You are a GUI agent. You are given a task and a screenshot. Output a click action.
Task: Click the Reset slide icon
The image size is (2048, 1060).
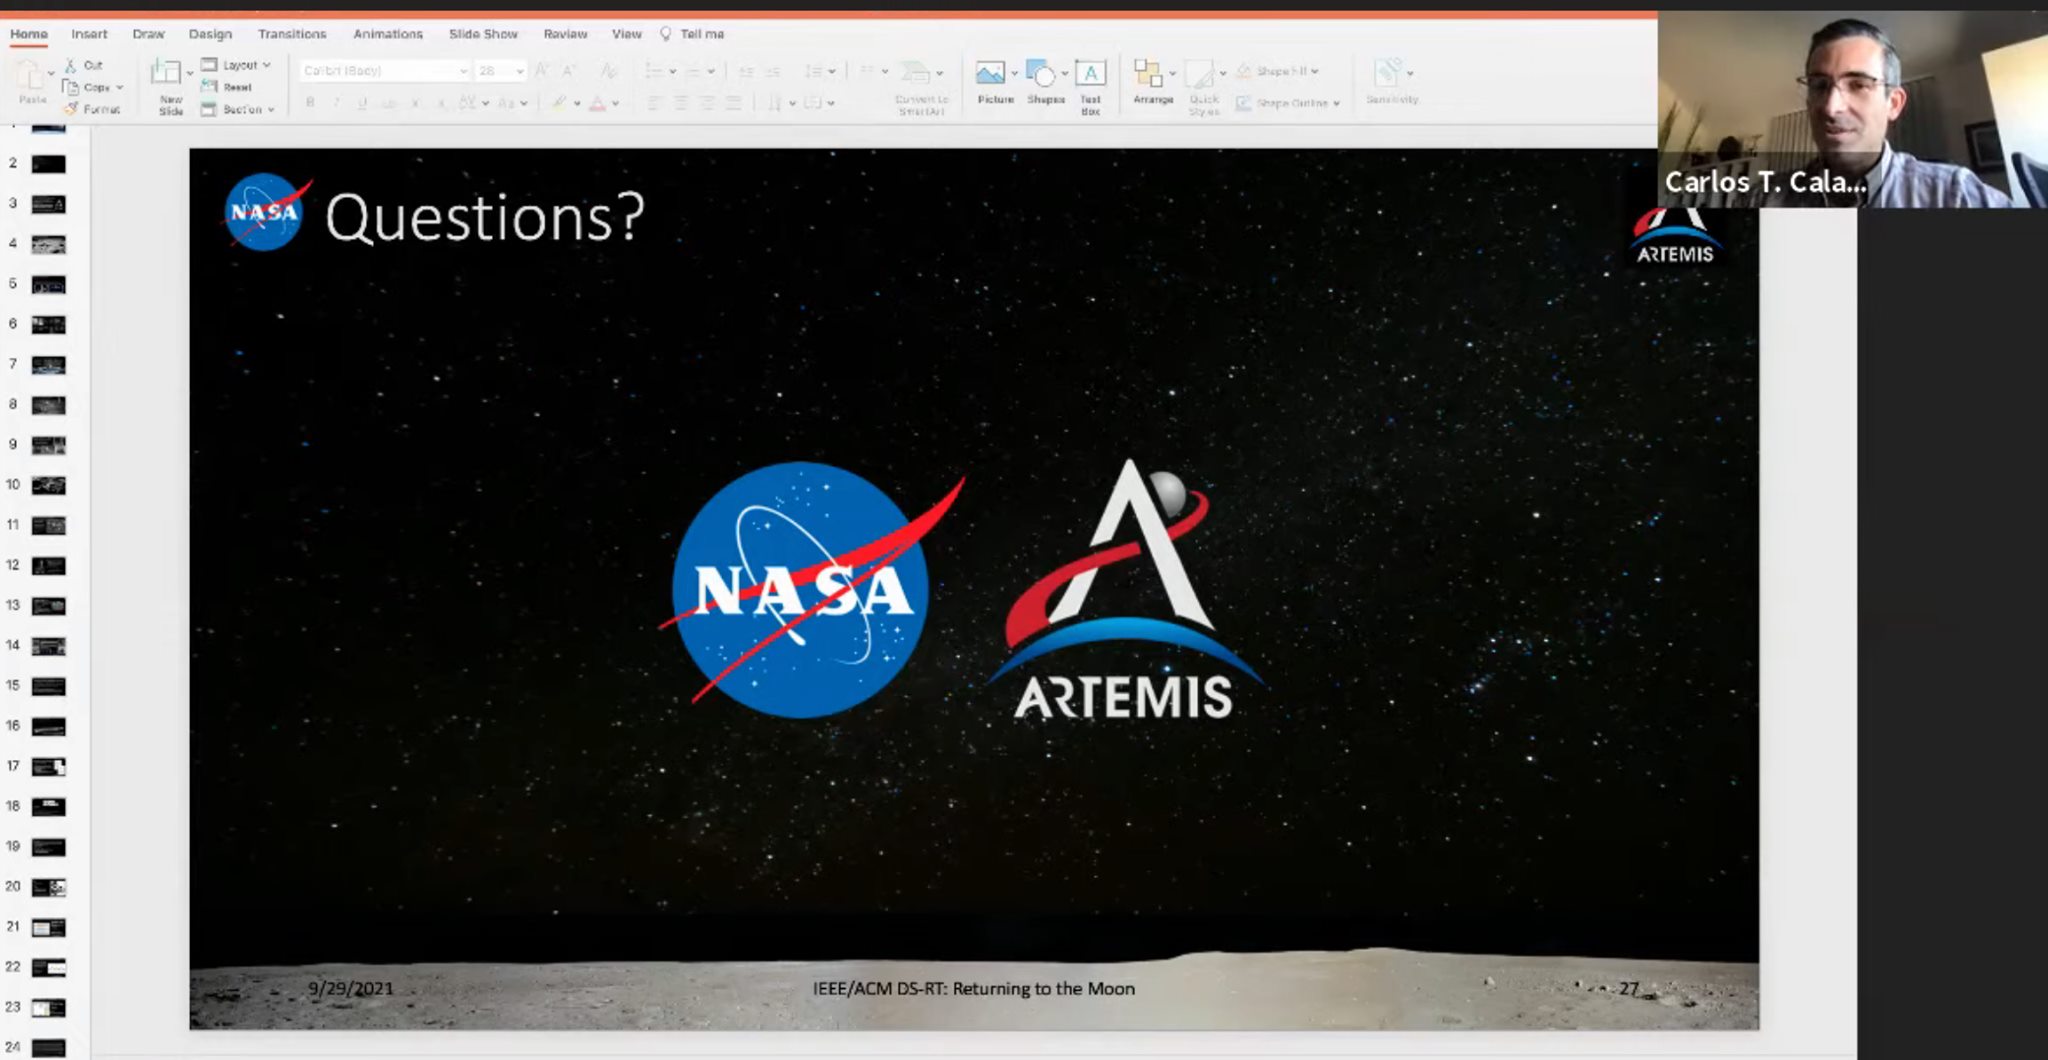coord(209,87)
